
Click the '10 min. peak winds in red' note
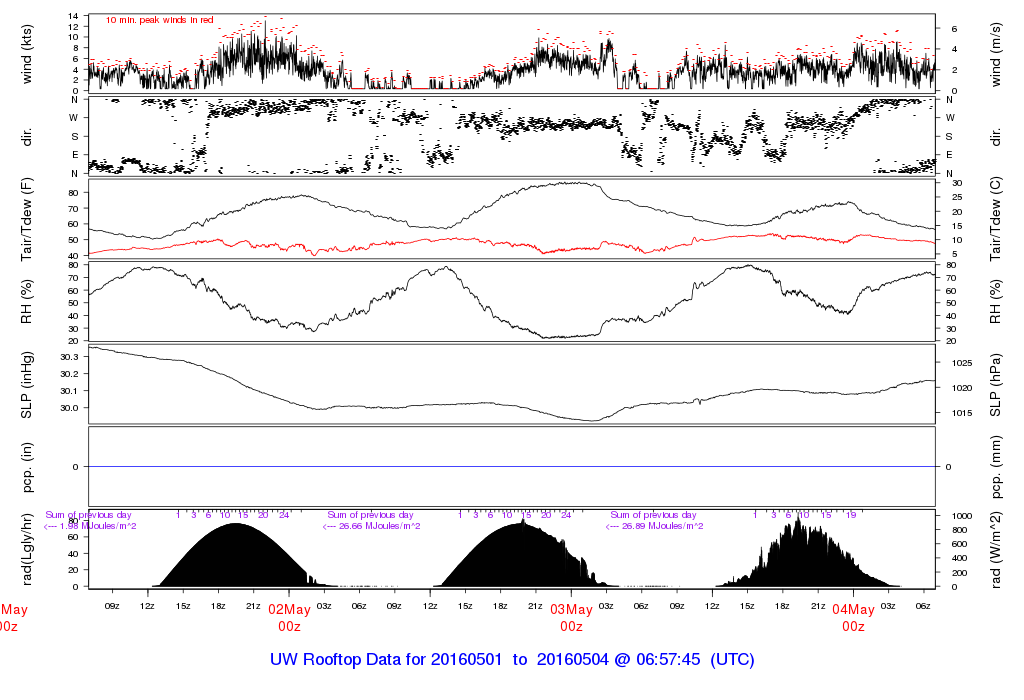point(159,20)
